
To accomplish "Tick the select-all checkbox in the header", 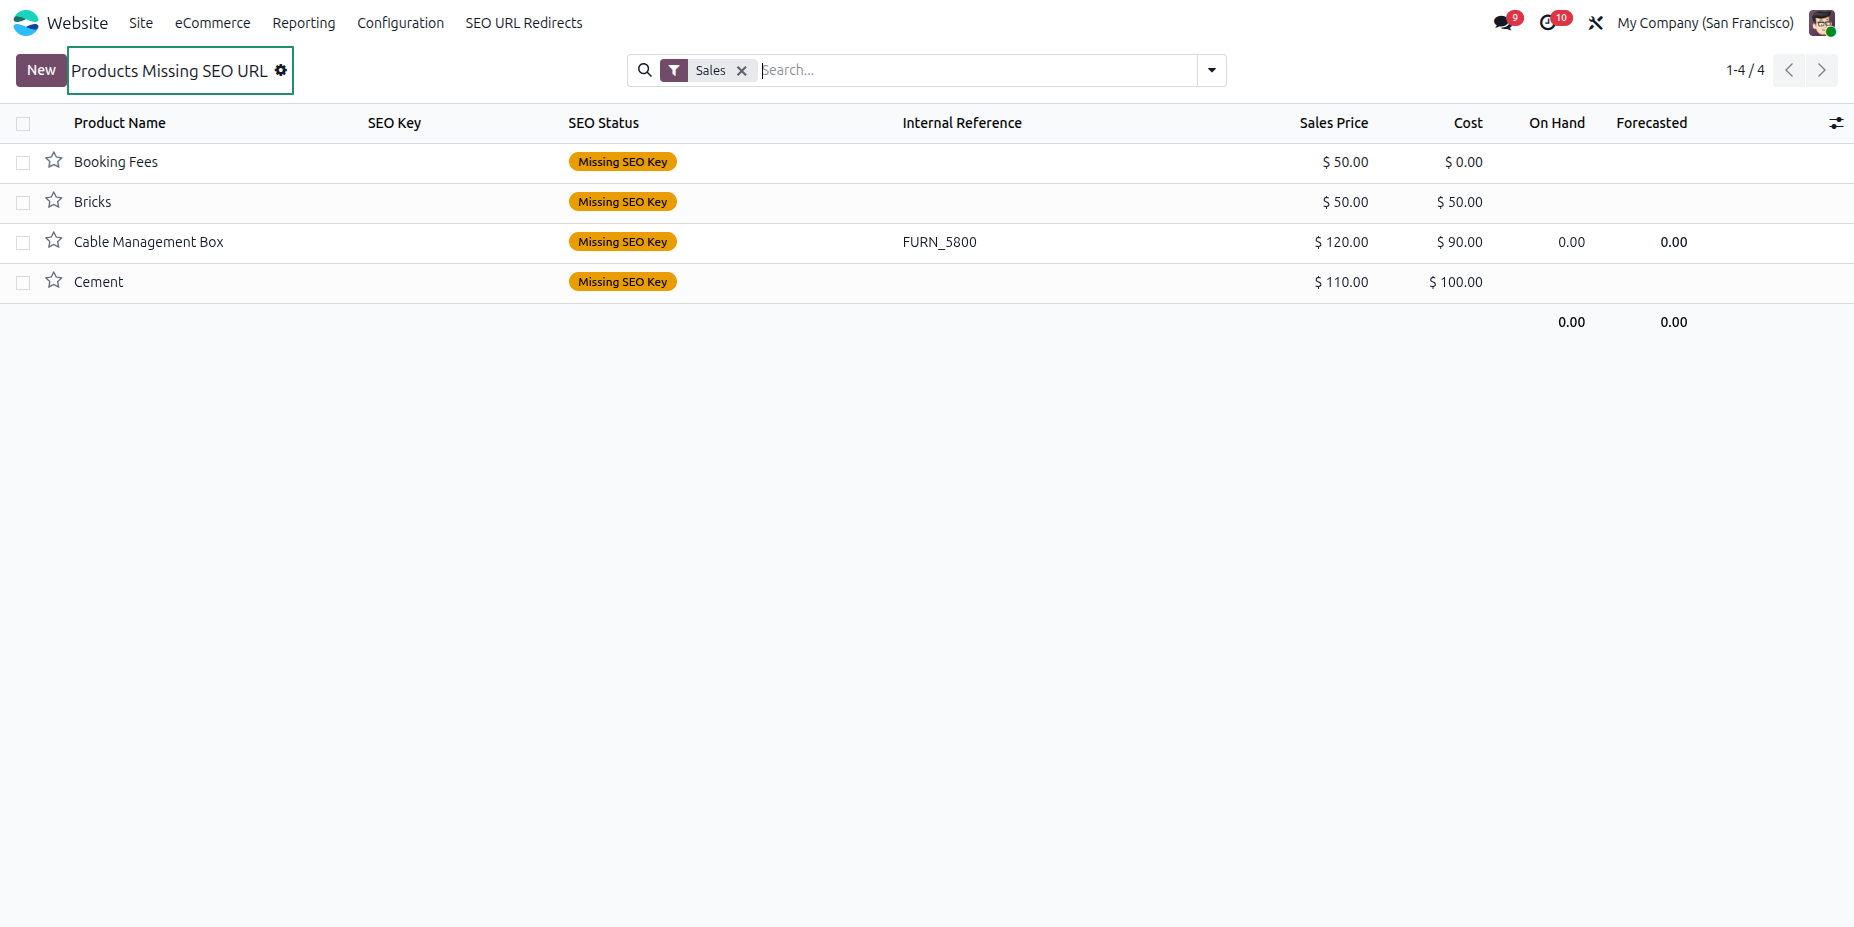I will tap(23, 124).
